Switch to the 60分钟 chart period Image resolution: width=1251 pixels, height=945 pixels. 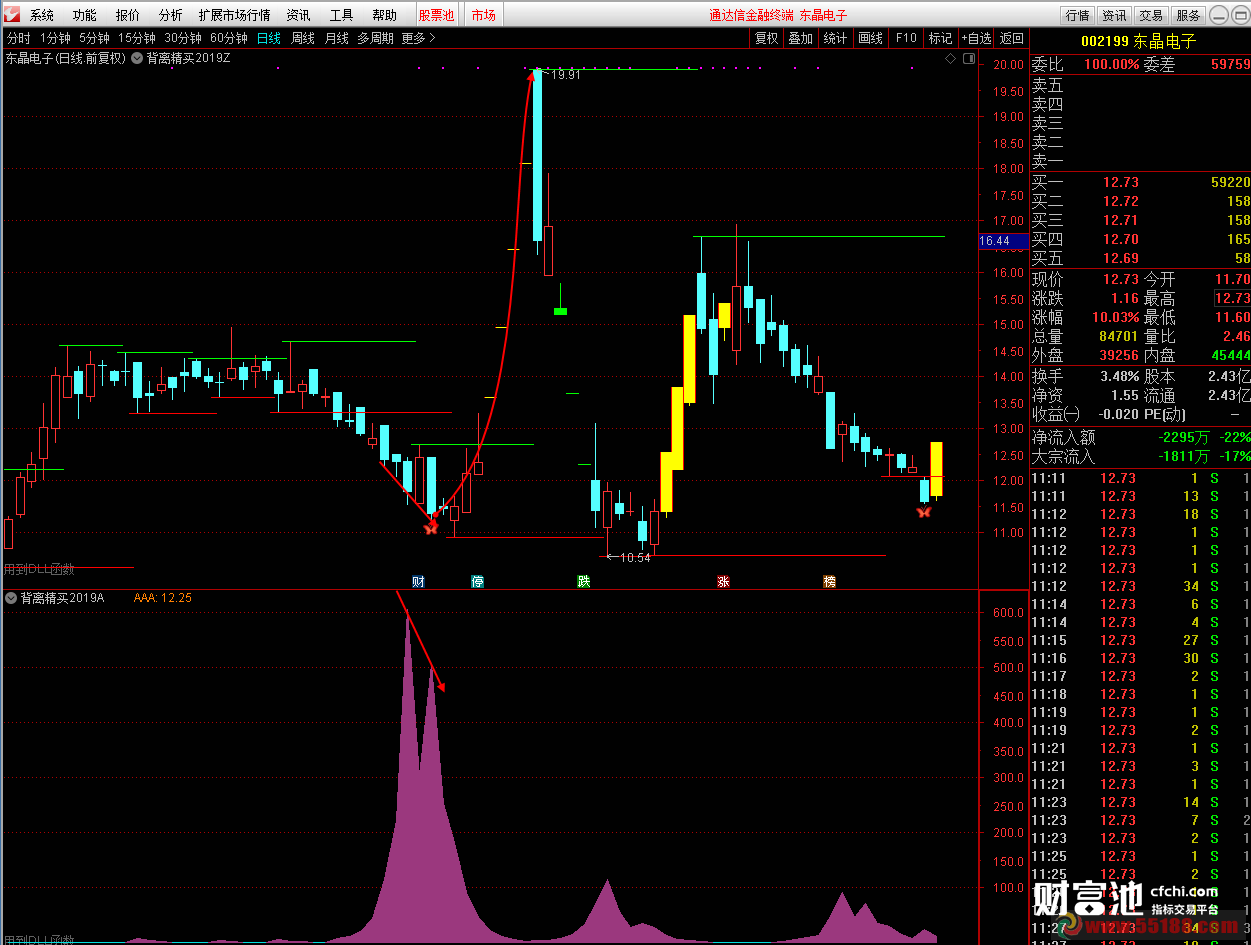pos(229,38)
